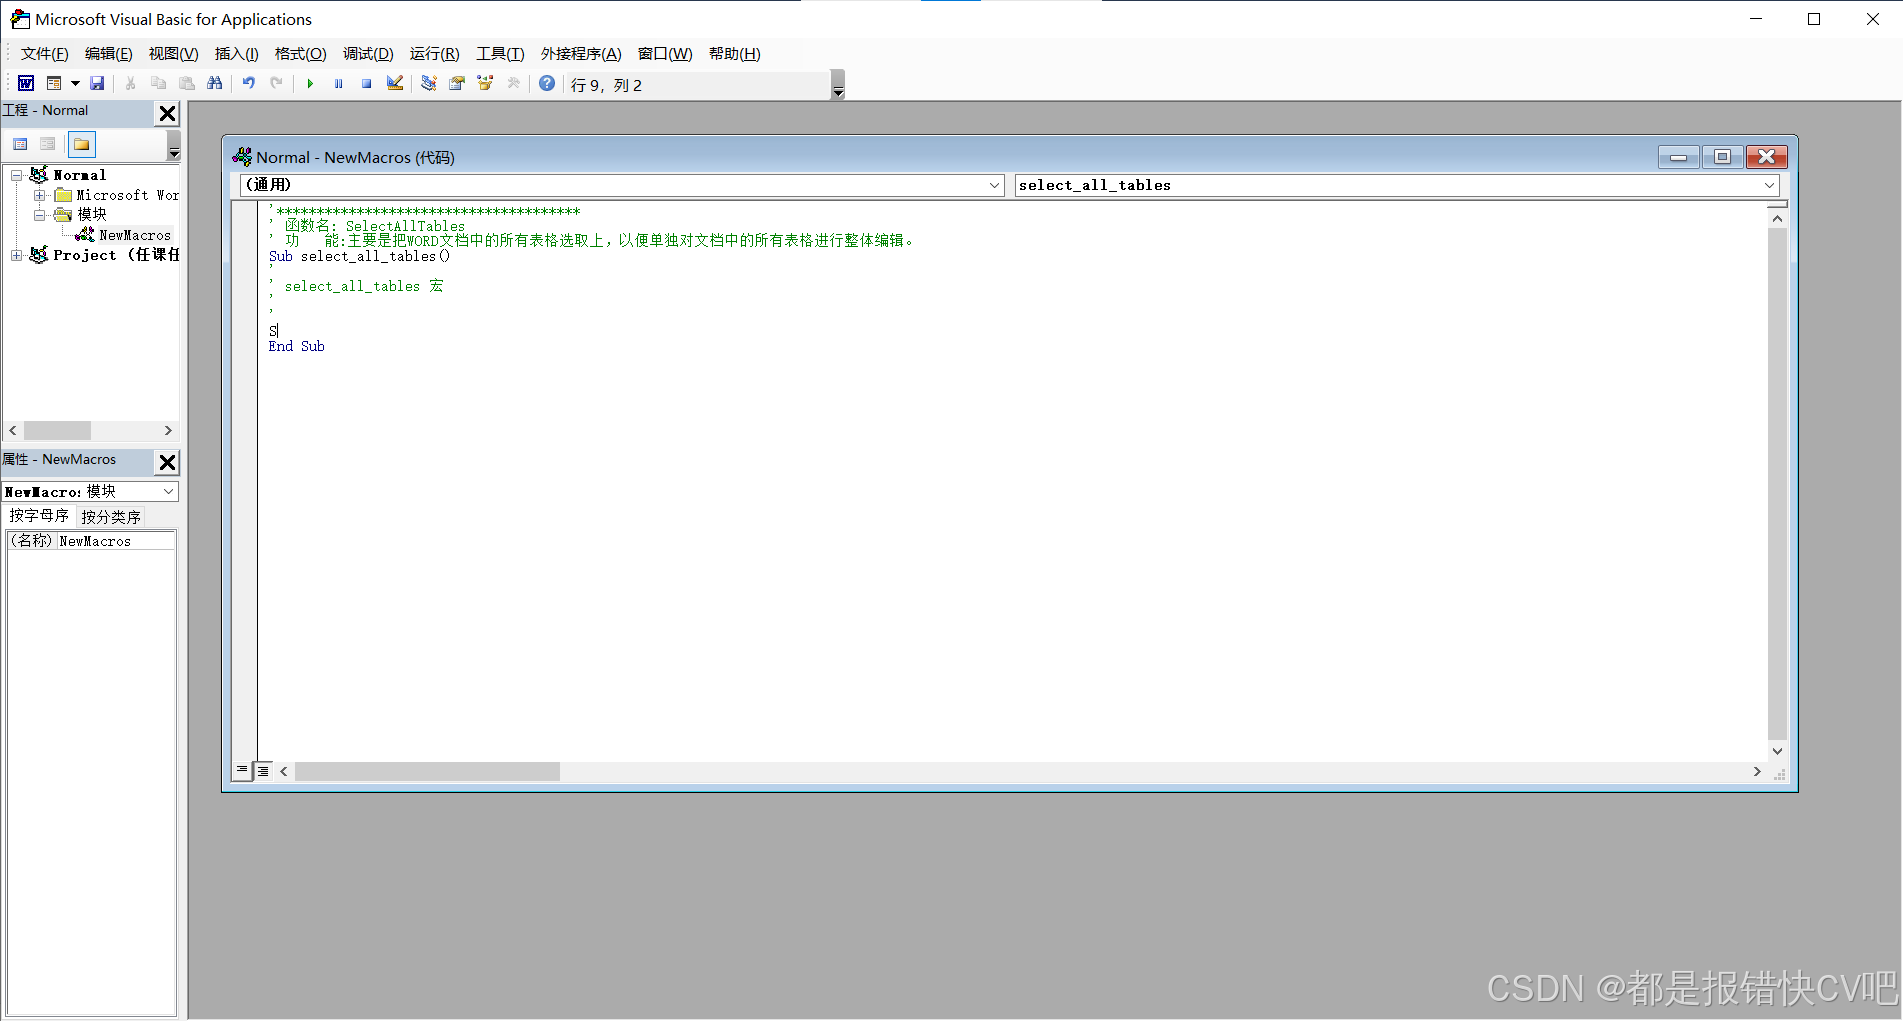Click Full Module View button at code bottom
Image resolution: width=1903 pixels, height=1021 pixels.
[263, 771]
